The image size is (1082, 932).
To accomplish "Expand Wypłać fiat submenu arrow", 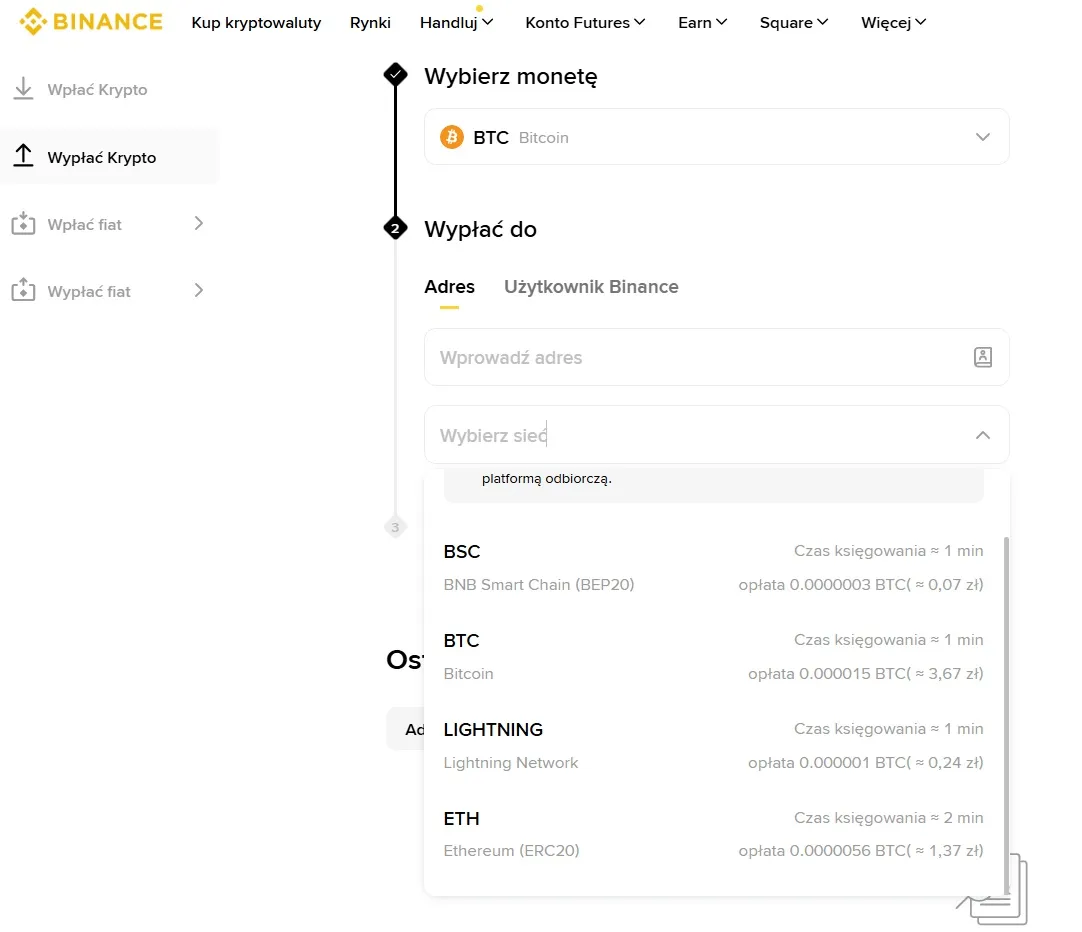I will coord(199,290).
